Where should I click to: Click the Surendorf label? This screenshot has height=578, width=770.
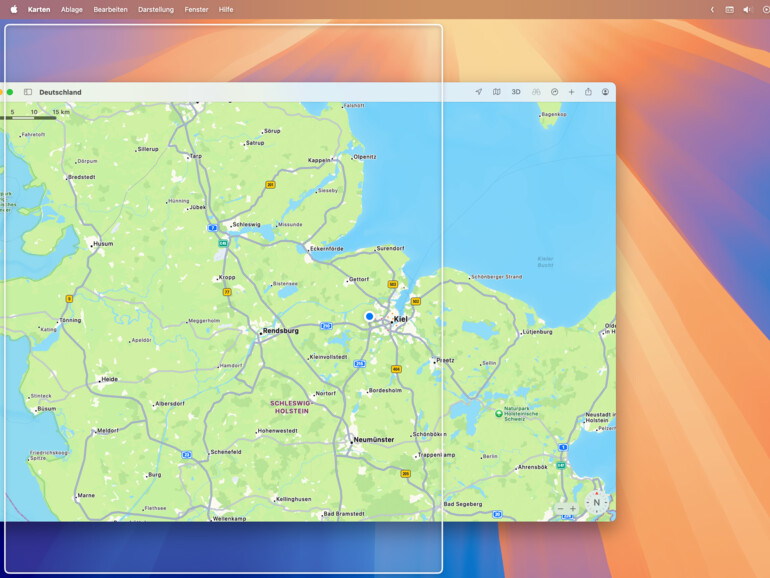tap(390, 248)
